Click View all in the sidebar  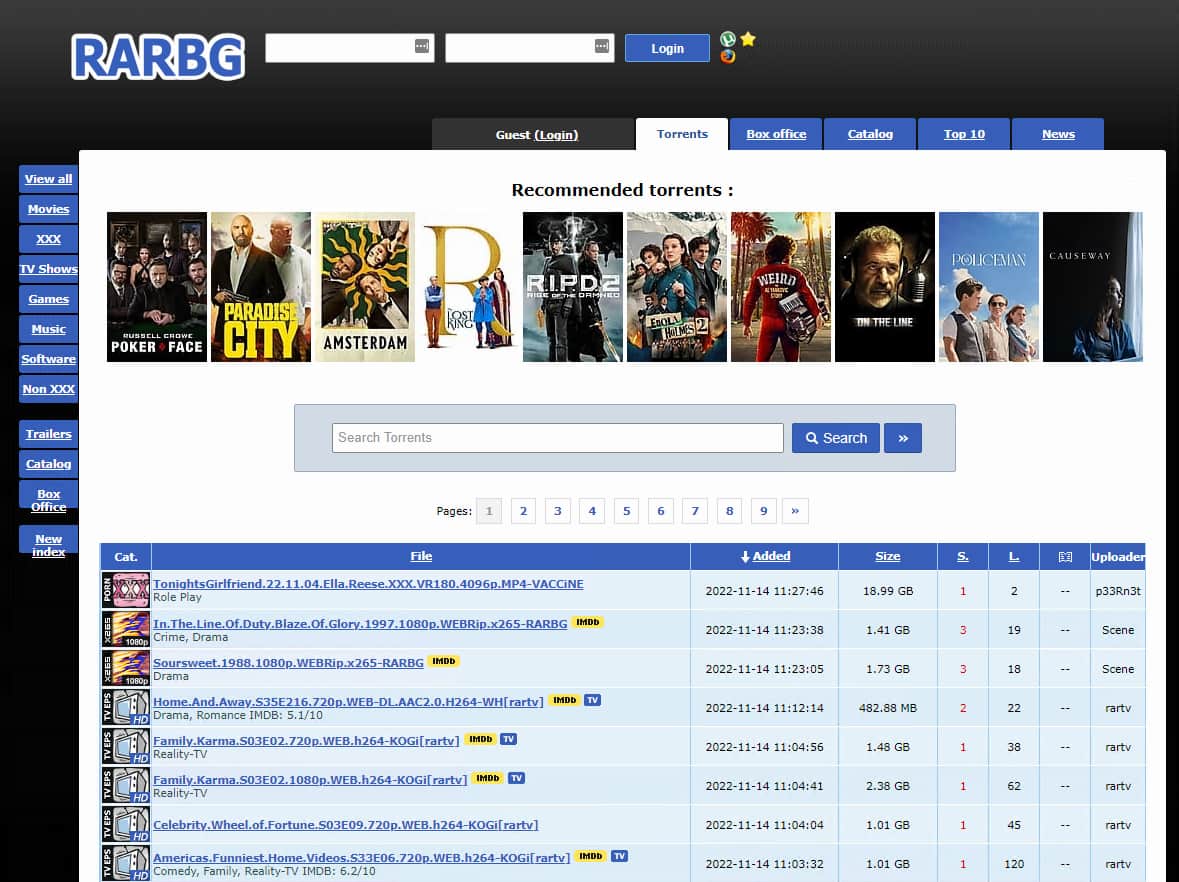(x=48, y=179)
